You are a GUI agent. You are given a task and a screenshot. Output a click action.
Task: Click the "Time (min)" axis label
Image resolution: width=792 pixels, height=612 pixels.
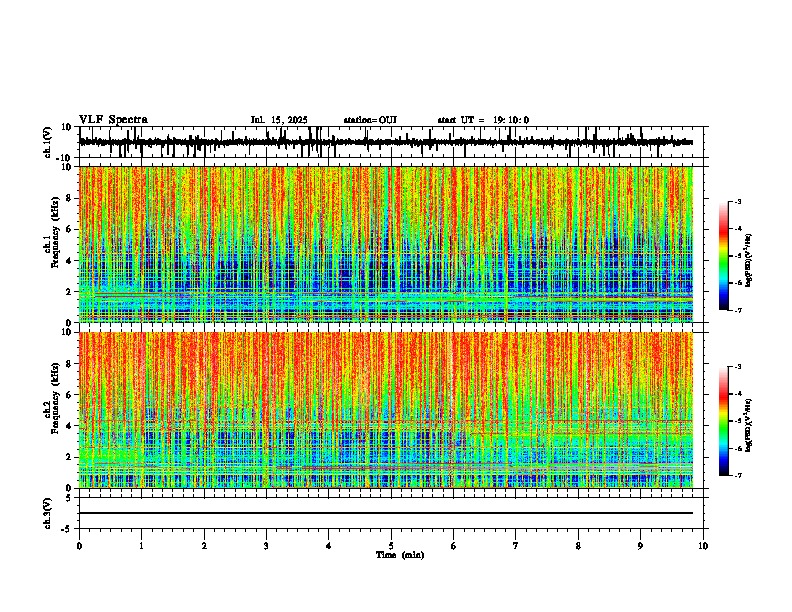[400, 555]
